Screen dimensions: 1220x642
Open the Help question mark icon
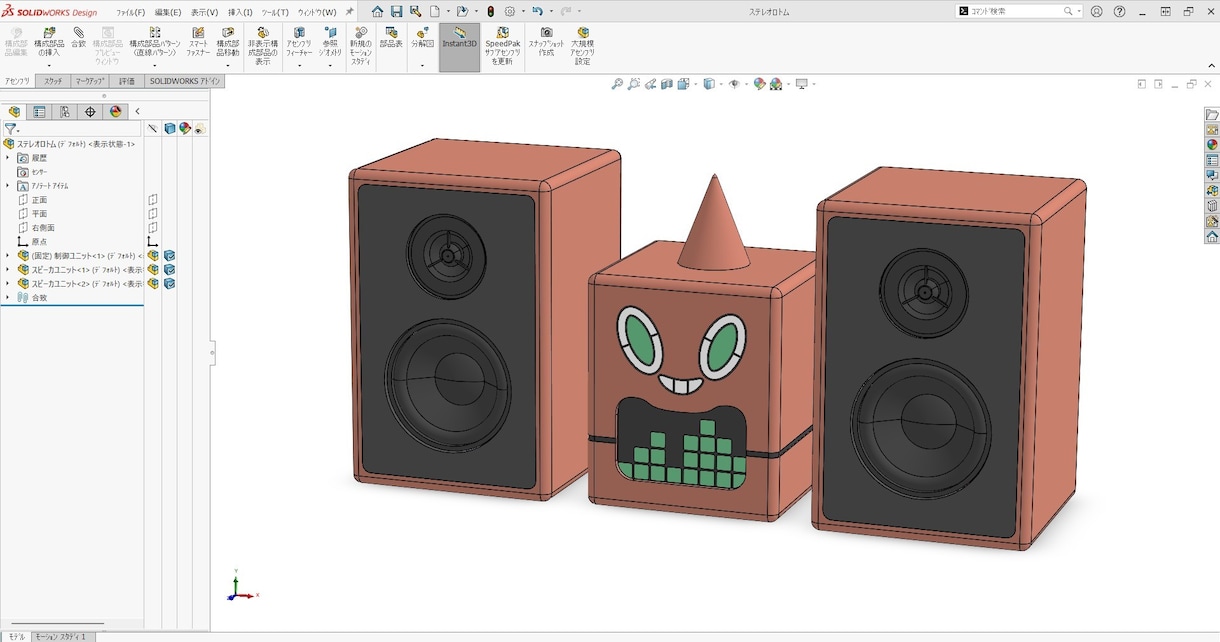[x=1119, y=11]
